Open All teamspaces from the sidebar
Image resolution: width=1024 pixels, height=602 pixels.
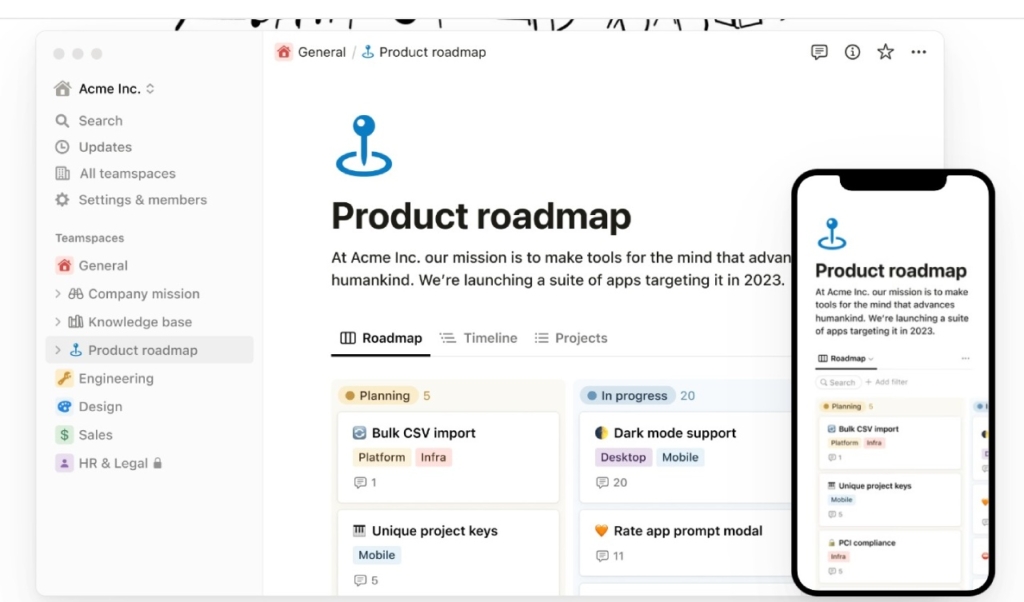(x=62, y=173)
